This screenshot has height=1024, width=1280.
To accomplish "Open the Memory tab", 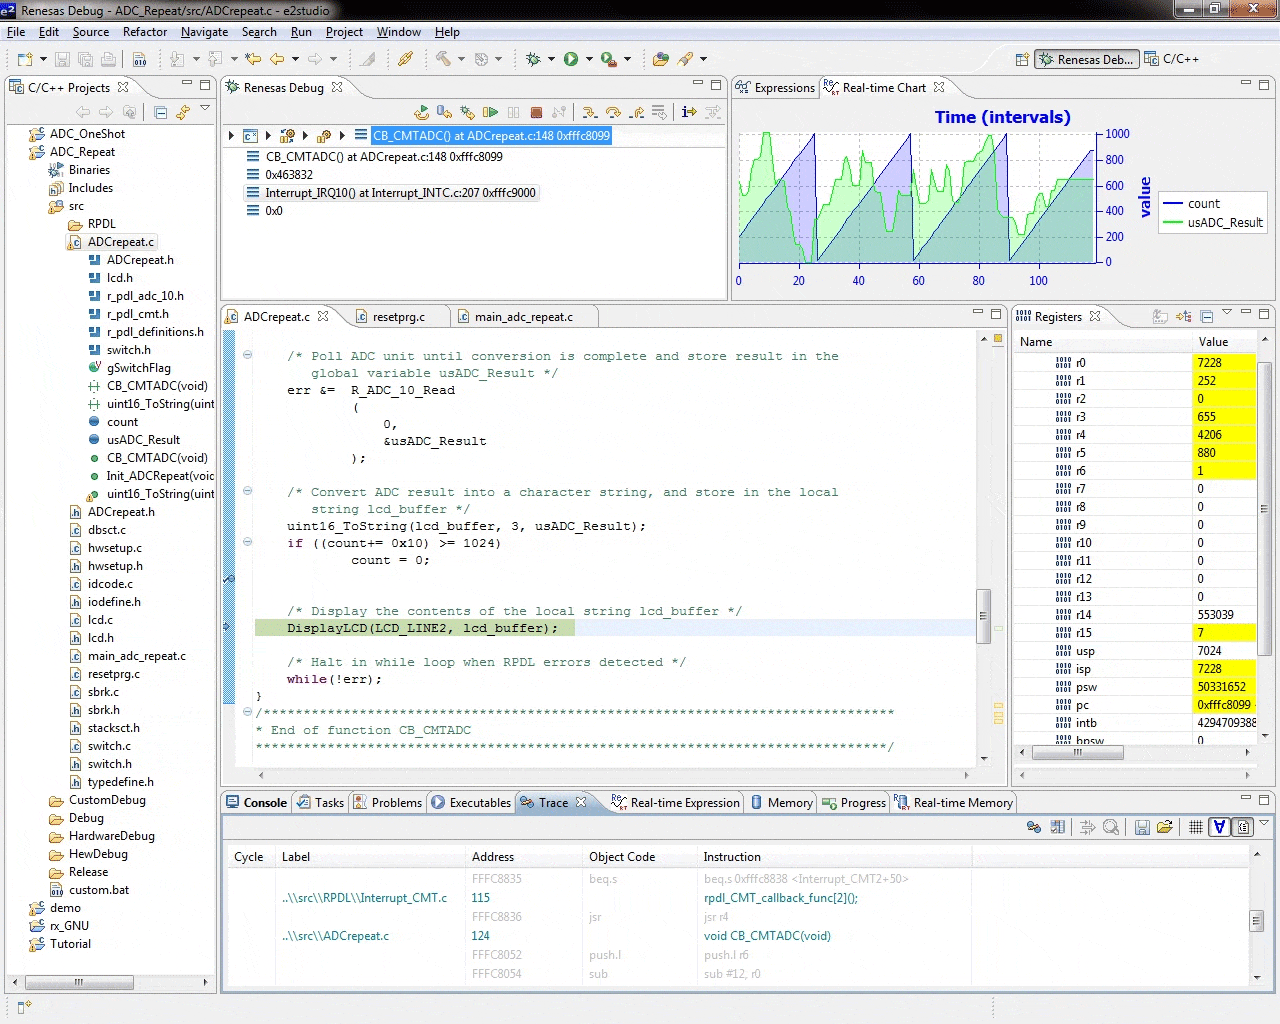I will pyautogui.click(x=781, y=803).
